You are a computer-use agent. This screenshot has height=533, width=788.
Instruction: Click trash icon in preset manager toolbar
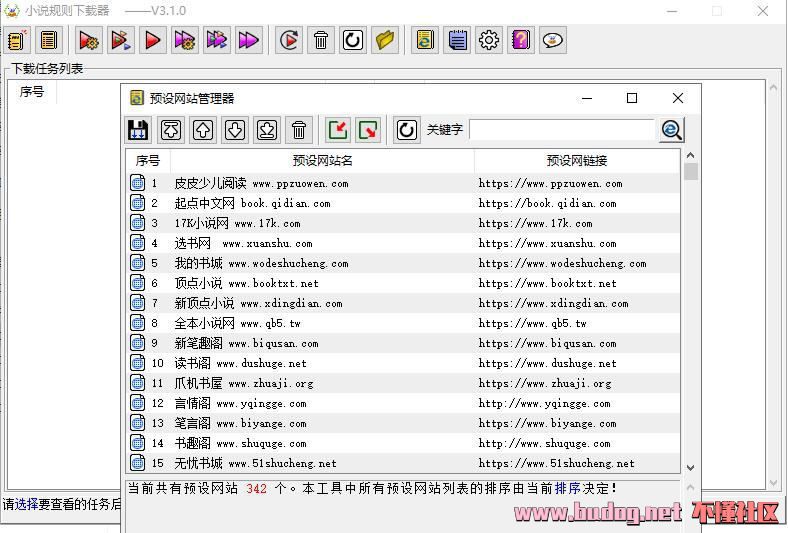pyautogui.click(x=299, y=130)
